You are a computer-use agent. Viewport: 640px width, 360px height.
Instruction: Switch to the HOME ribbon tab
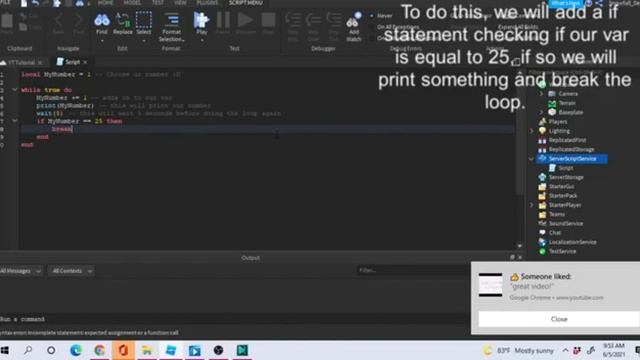tap(105, 3)
